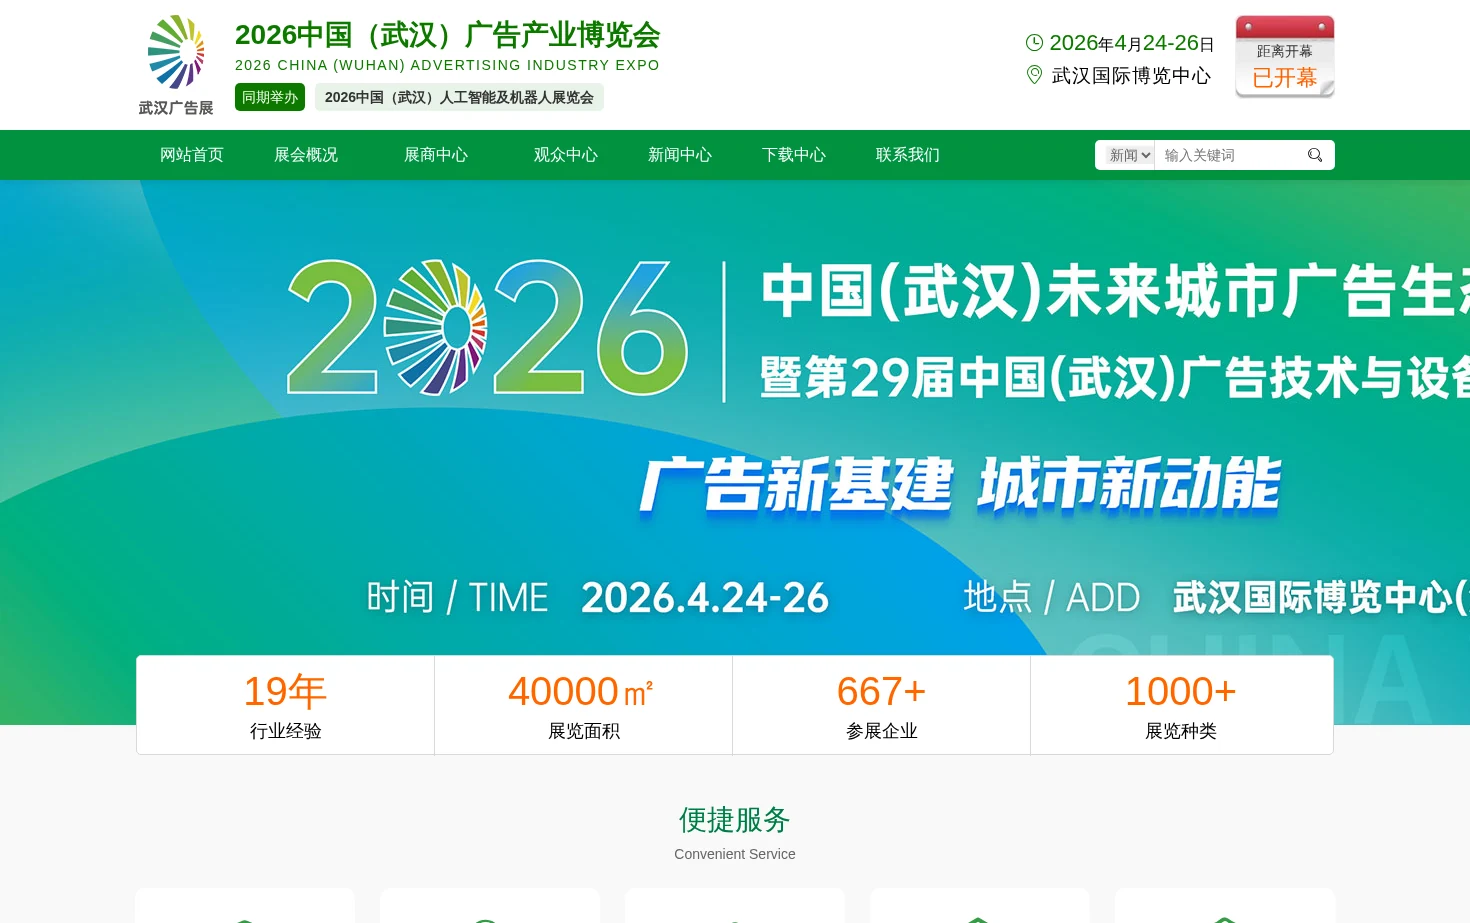Open the 新闻 search category dropdown

1129,155
